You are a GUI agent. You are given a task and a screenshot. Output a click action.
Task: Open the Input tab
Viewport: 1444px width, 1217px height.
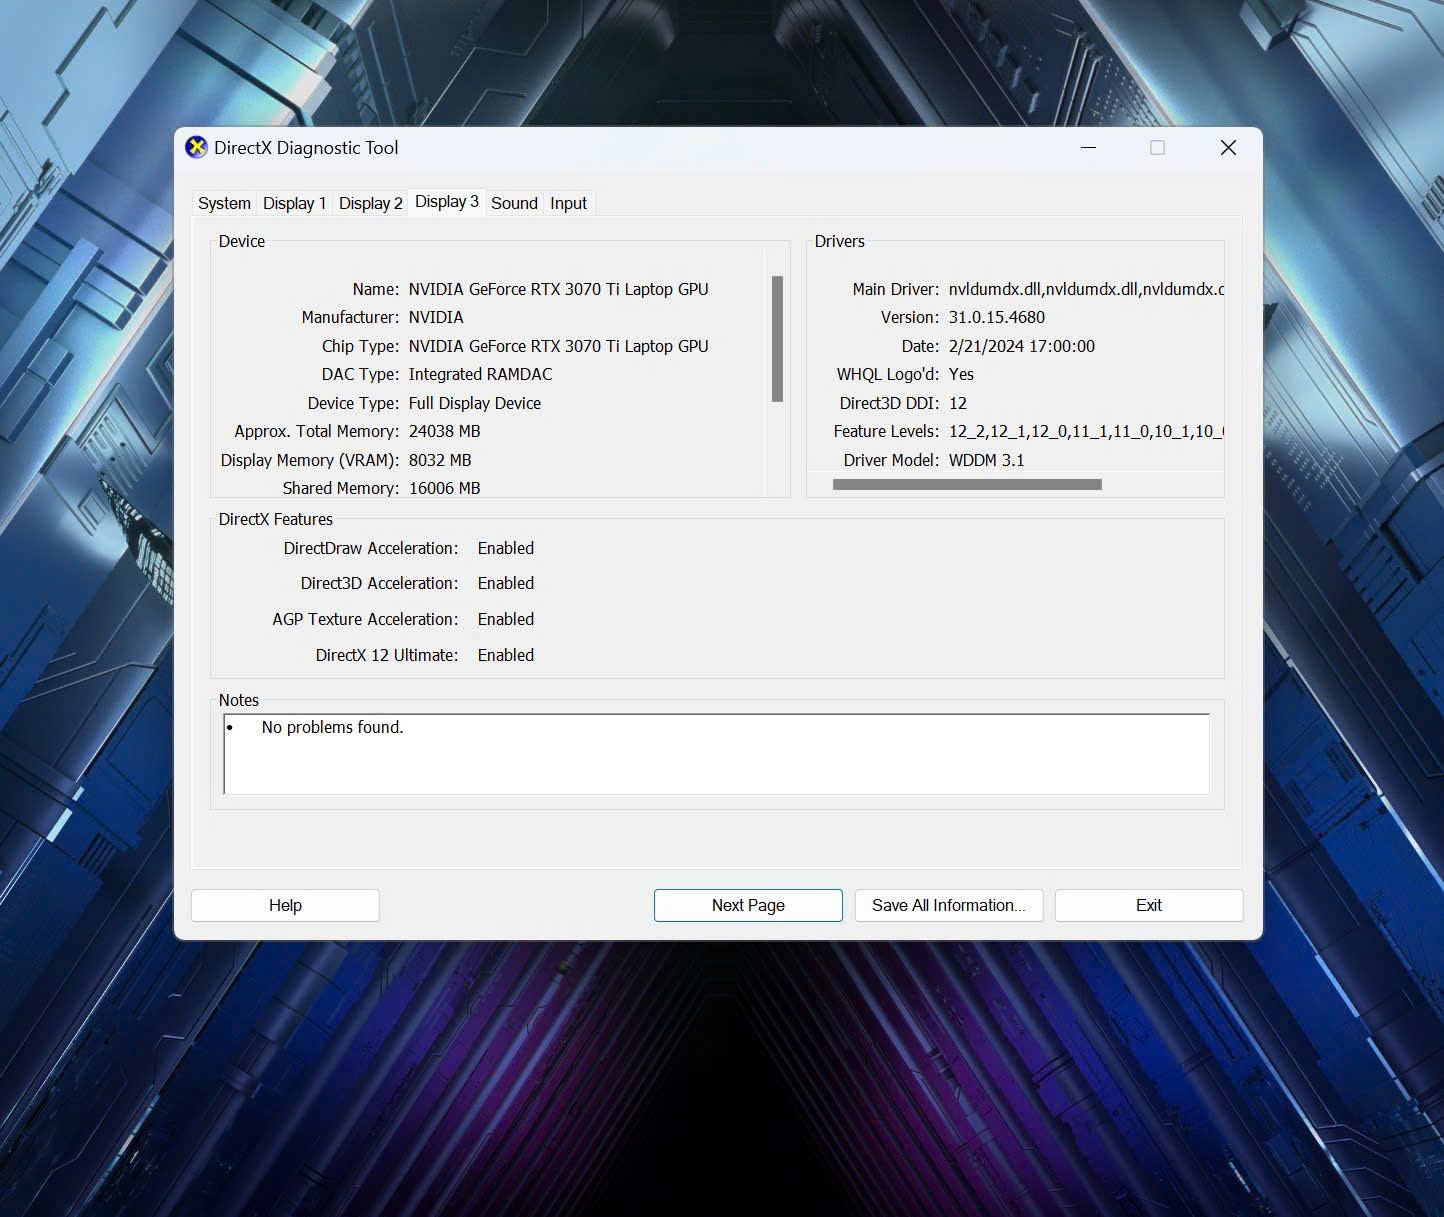(x=568, y=203)
